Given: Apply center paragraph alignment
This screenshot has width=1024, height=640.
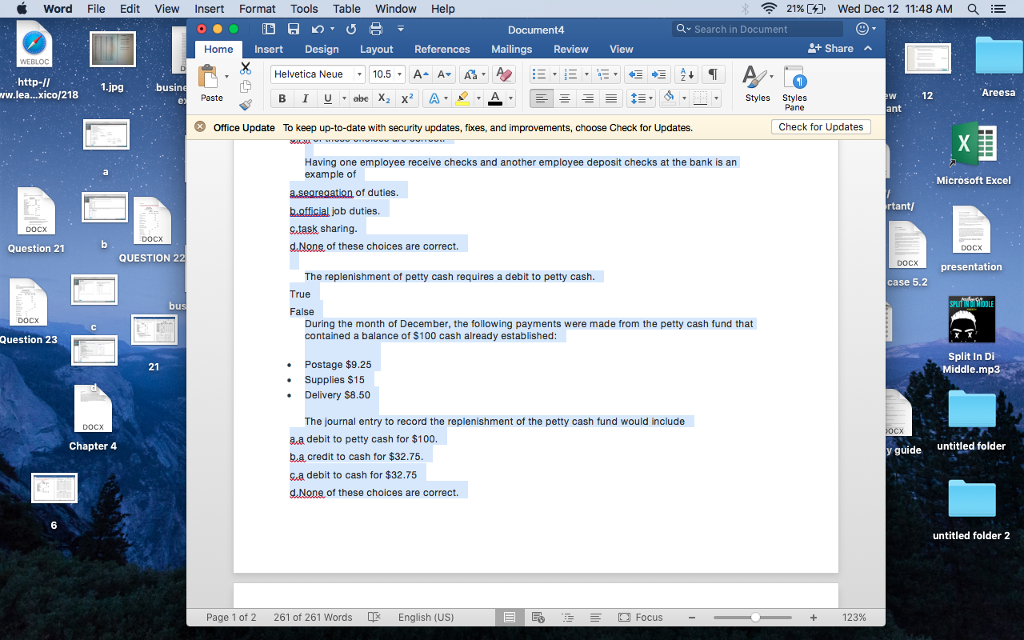Looking at the screenshot, I should [x=564, y=98].
